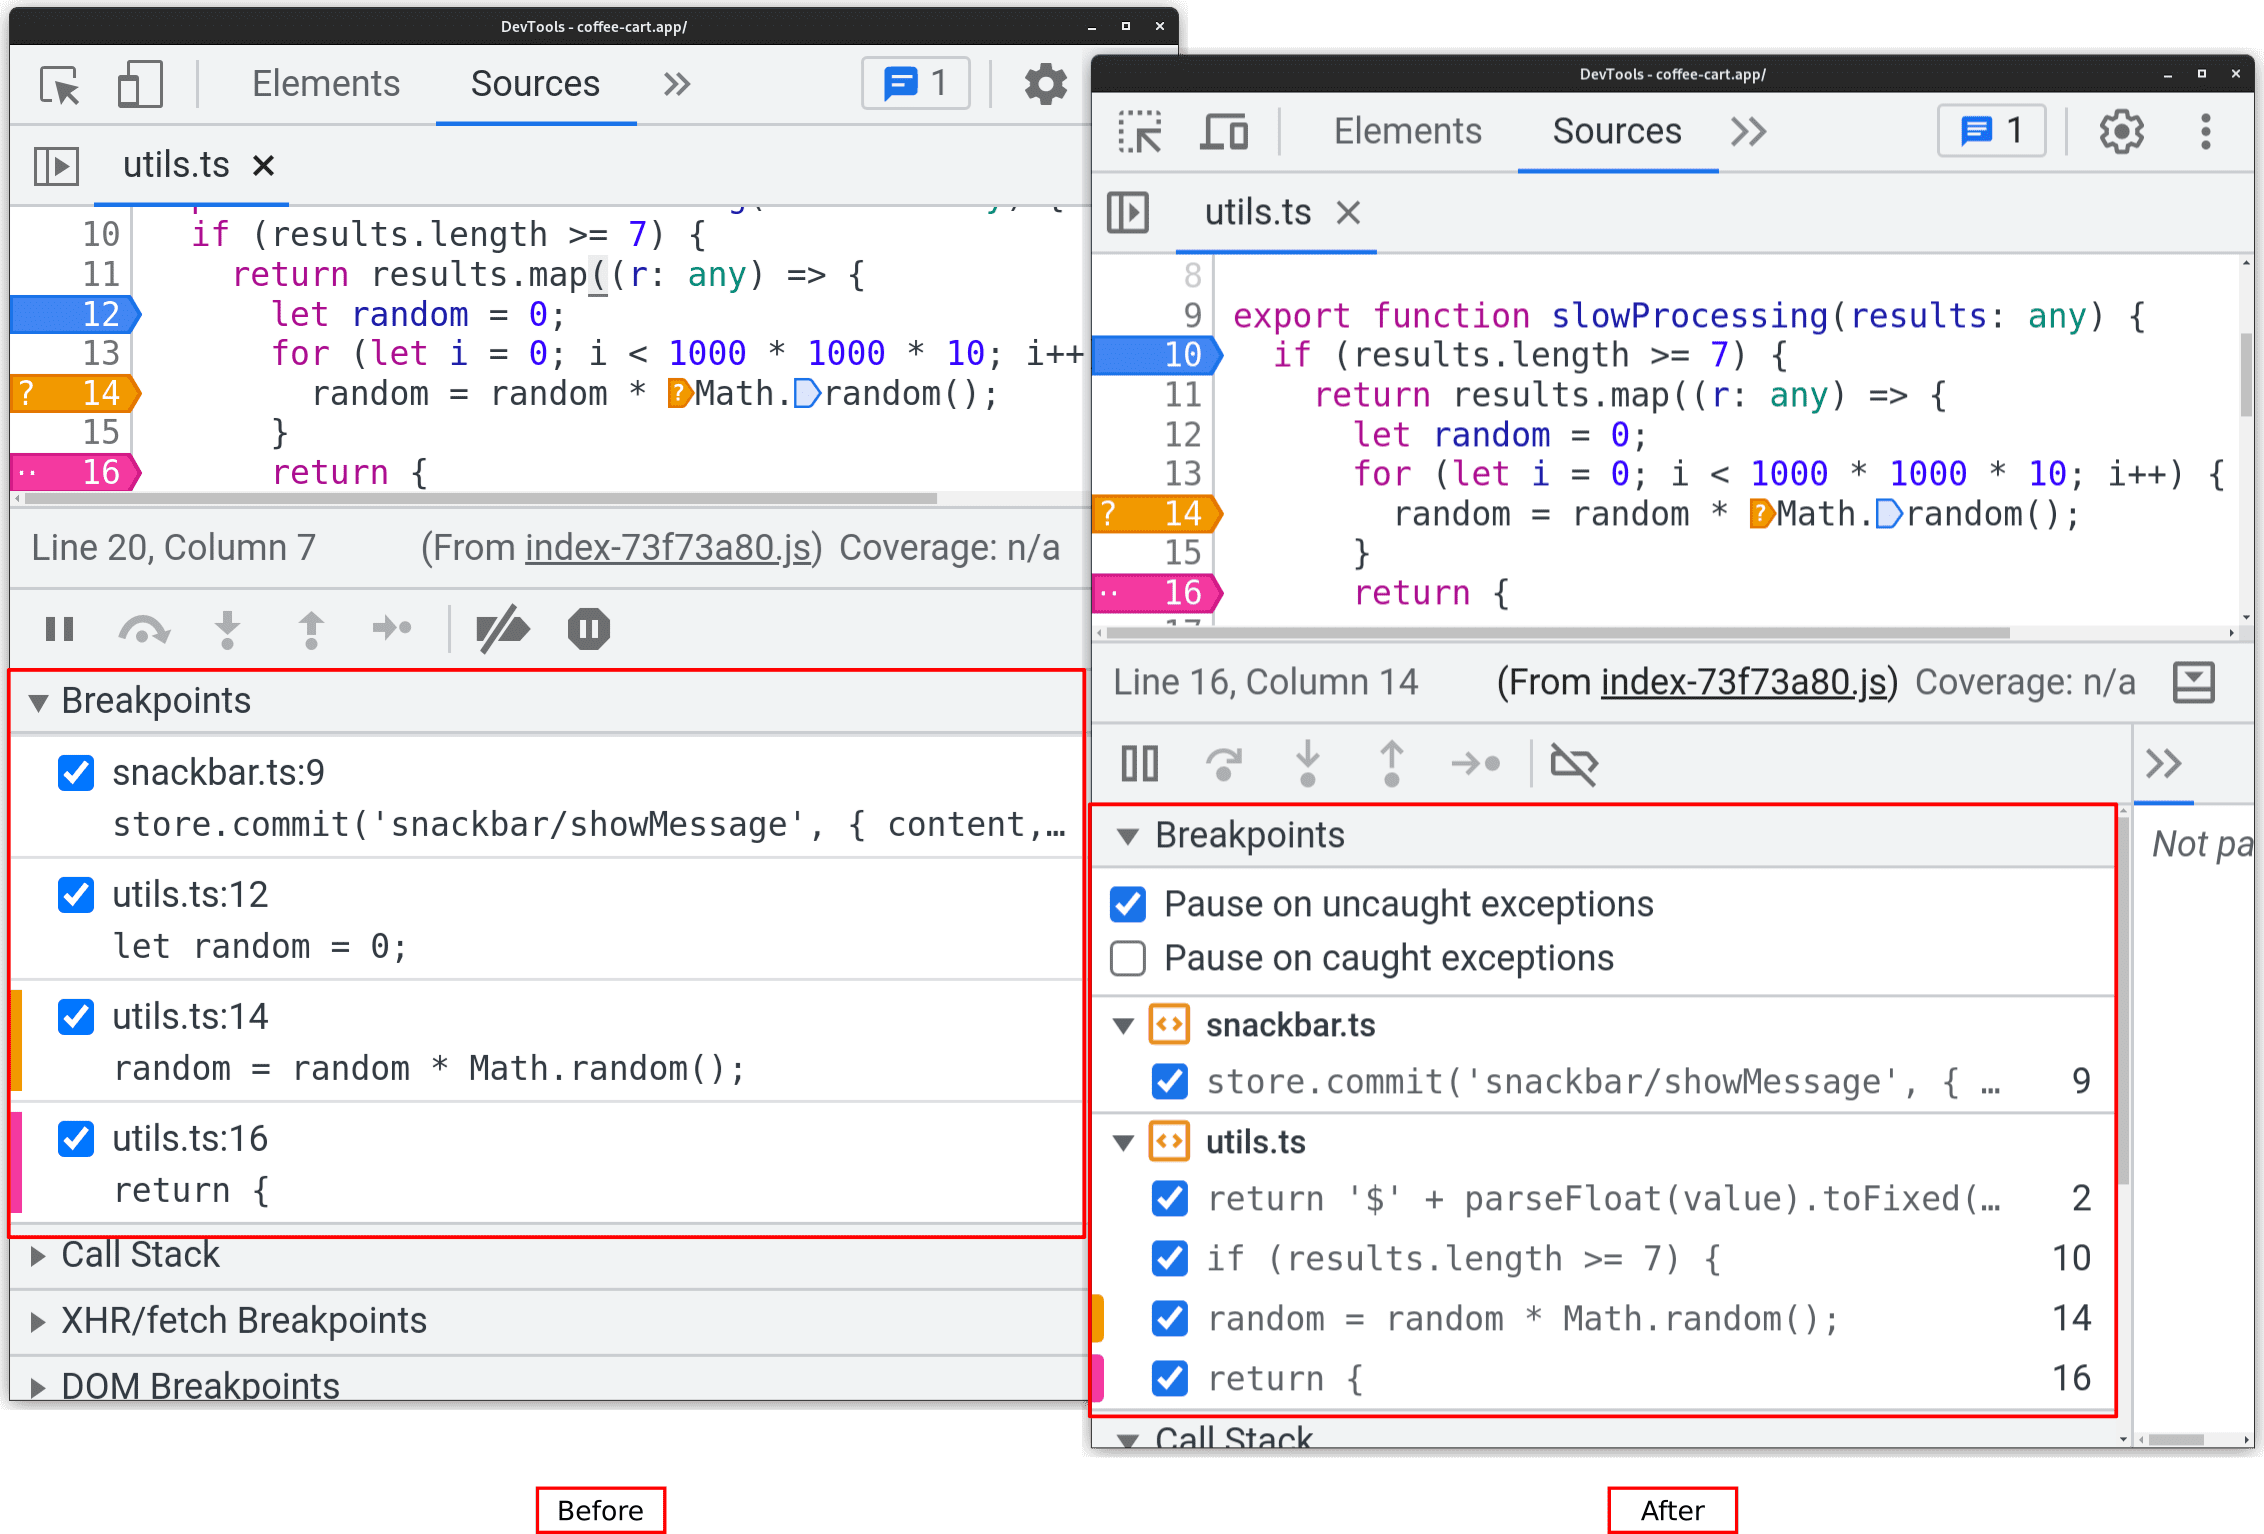Enable Pause on uncaught exceptions checkbox

1131,901
